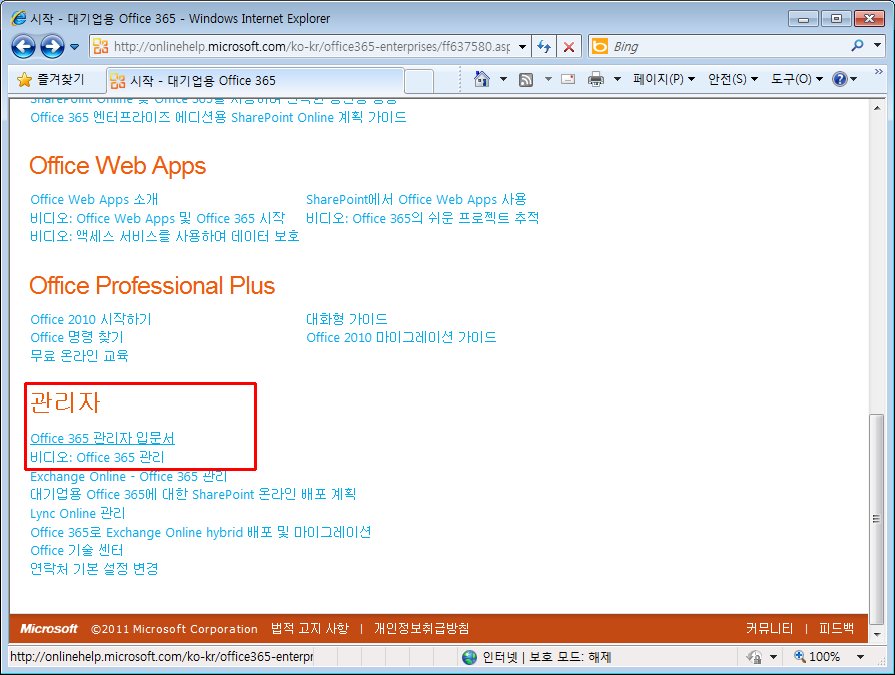Open Office 2010 마이그레이션 가이드 link
Image resolution: width=895 pixels, height=675 pixels.
401,338
